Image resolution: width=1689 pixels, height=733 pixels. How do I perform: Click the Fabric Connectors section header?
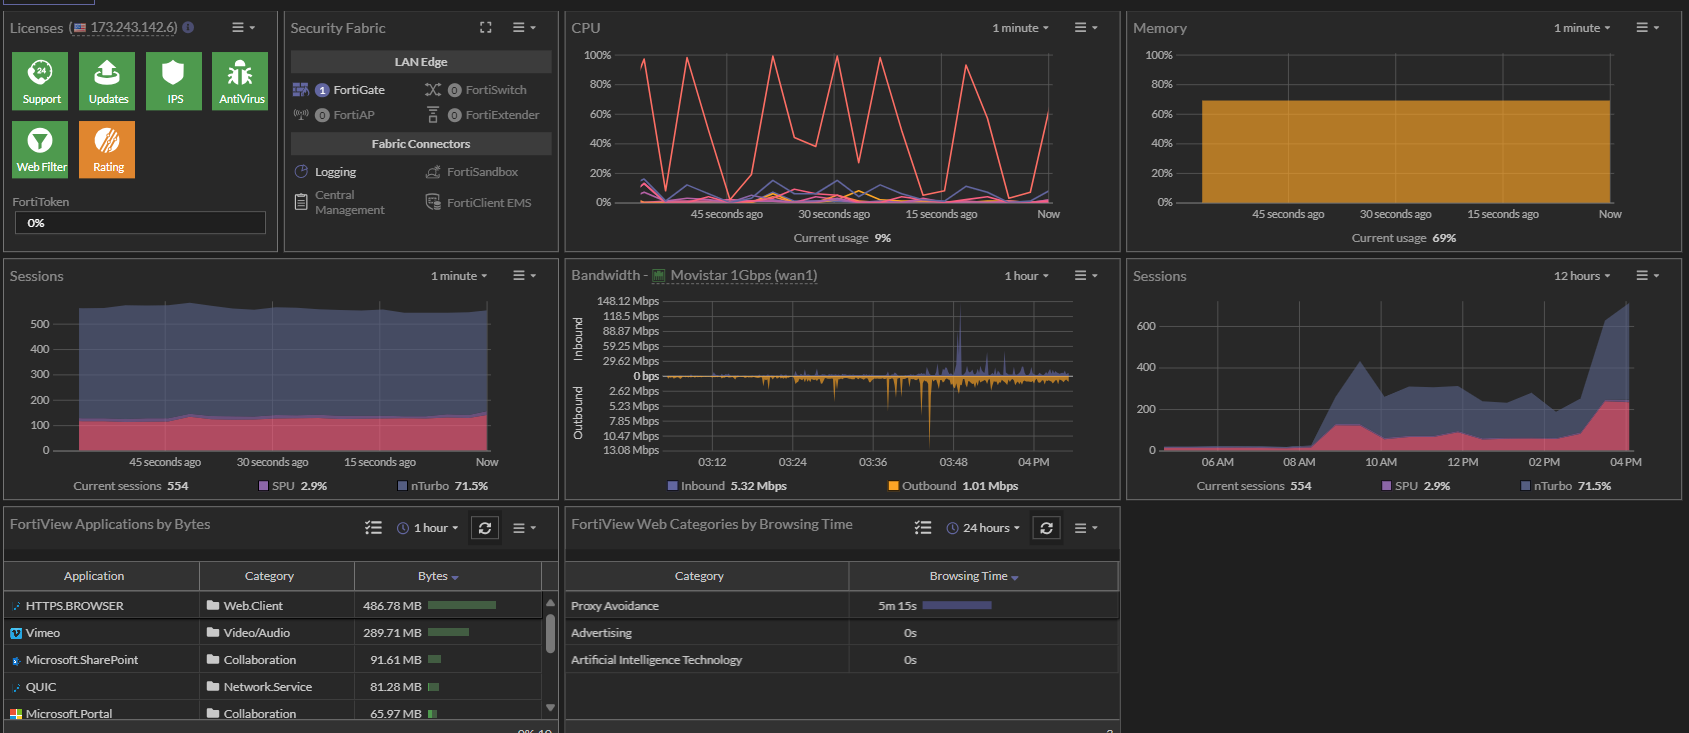(421, 144)
